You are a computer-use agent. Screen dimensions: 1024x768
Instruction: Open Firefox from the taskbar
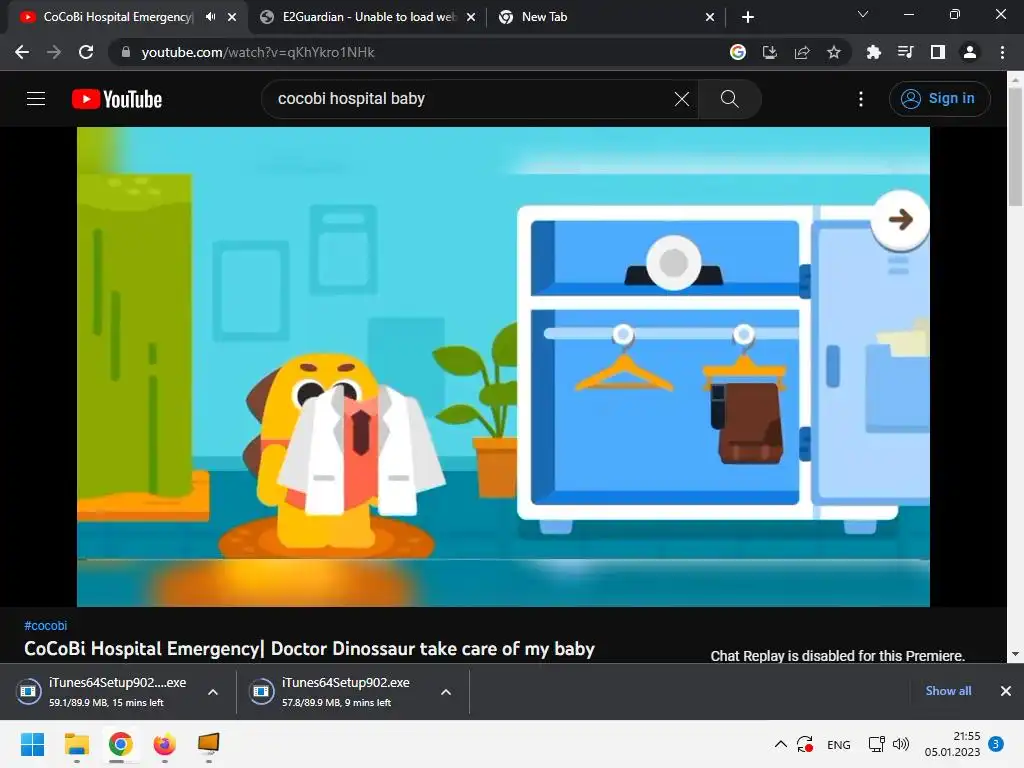click(x=165, y=744)
